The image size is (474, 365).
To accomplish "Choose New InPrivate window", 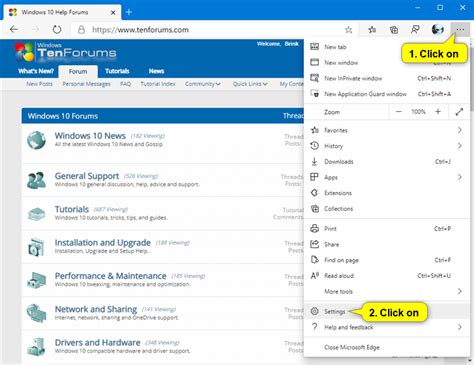I will click(387, 78).
